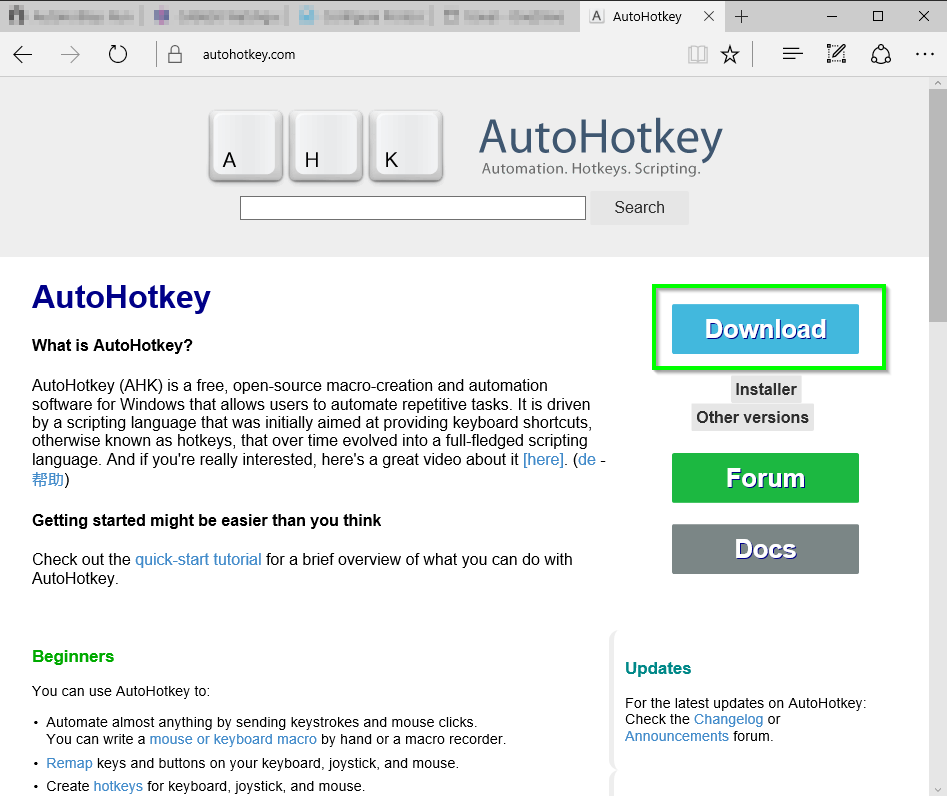The height and width of the screenshot is (796, 947).
Task: Add page to favorites with star icon
Action: tap(730, 55)
